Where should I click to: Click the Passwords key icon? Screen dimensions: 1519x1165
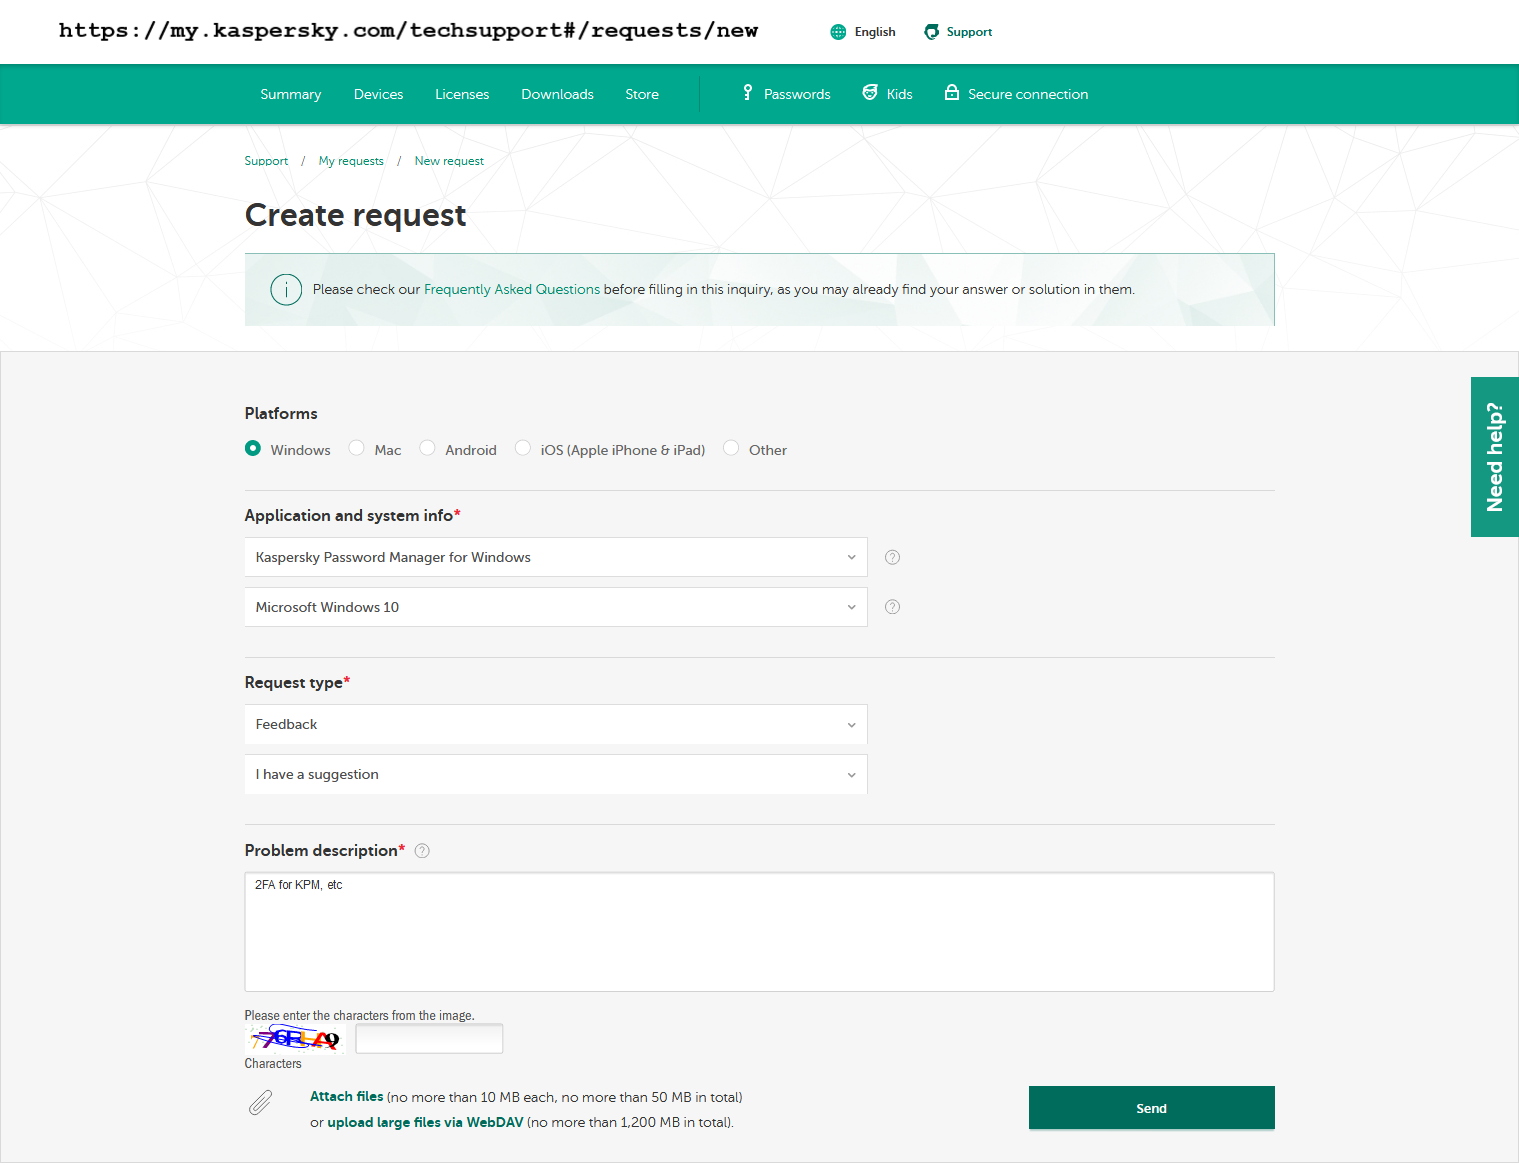(747, 93)
